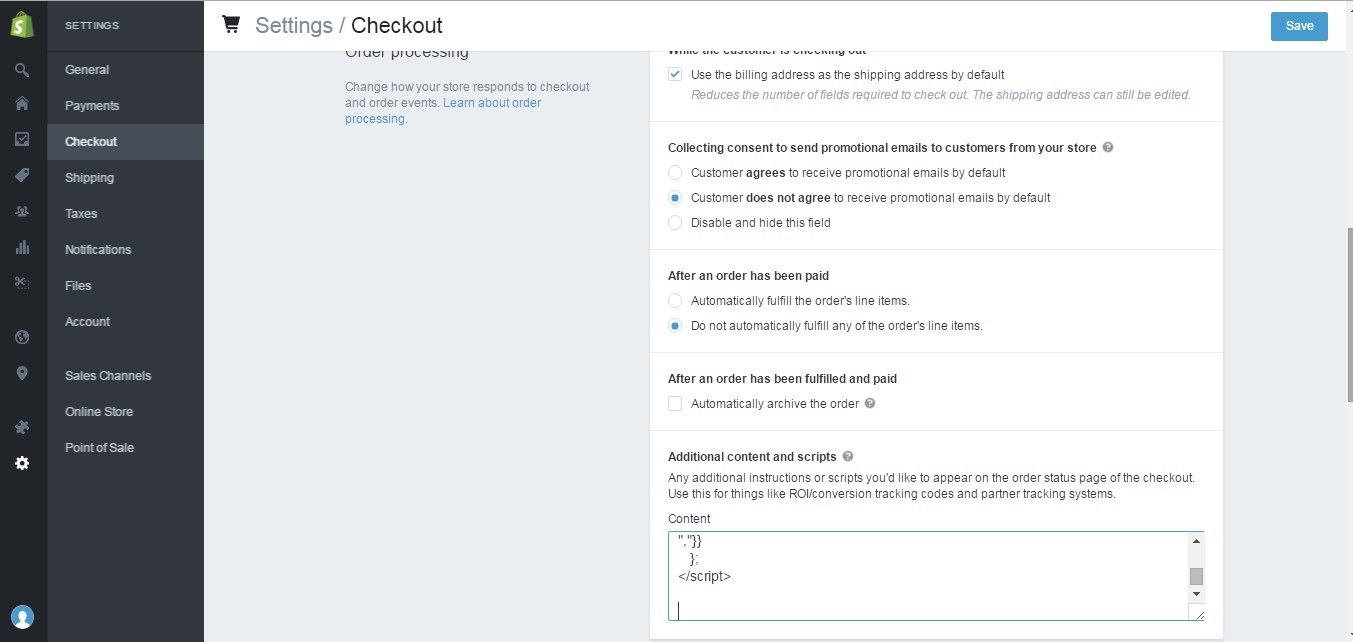Select Customer agrees to receive promotional emails
Screen dimensions: 1353x642
pos(675,172)
